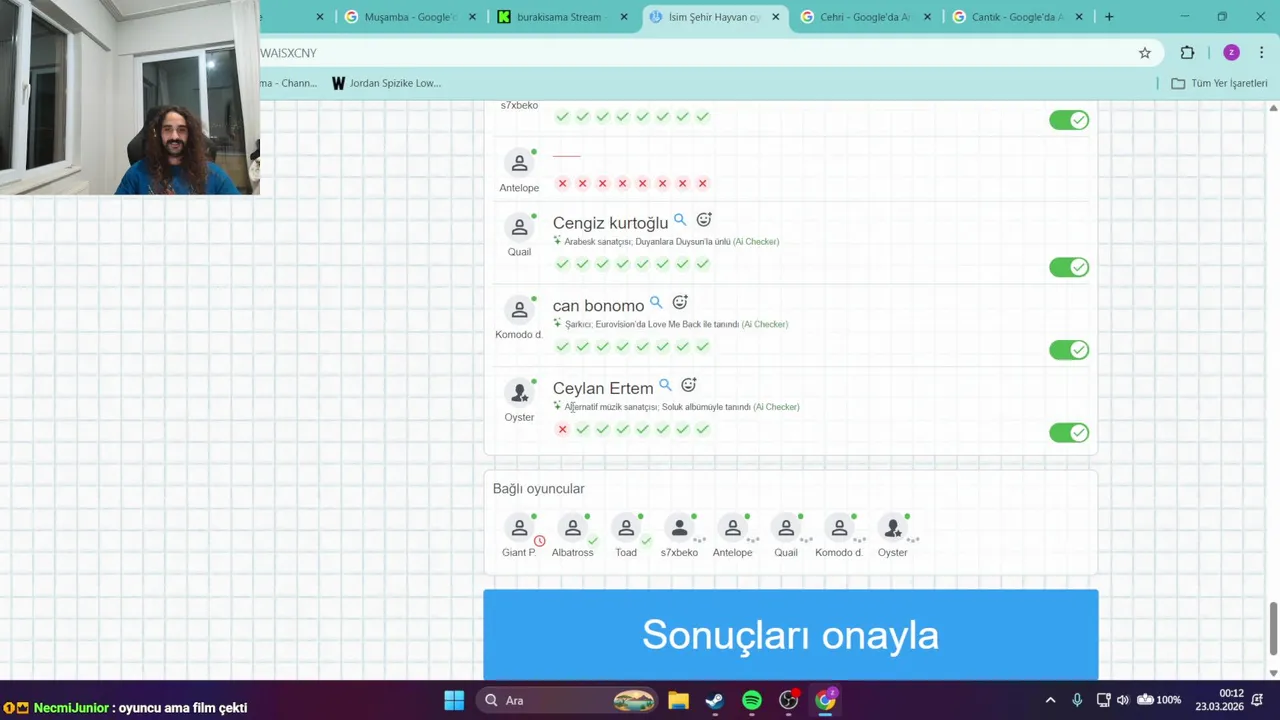This screenshot has height=720, width=1280.
Task: Open Spotify from the taskbar
Action: click(x=752, y=700)
